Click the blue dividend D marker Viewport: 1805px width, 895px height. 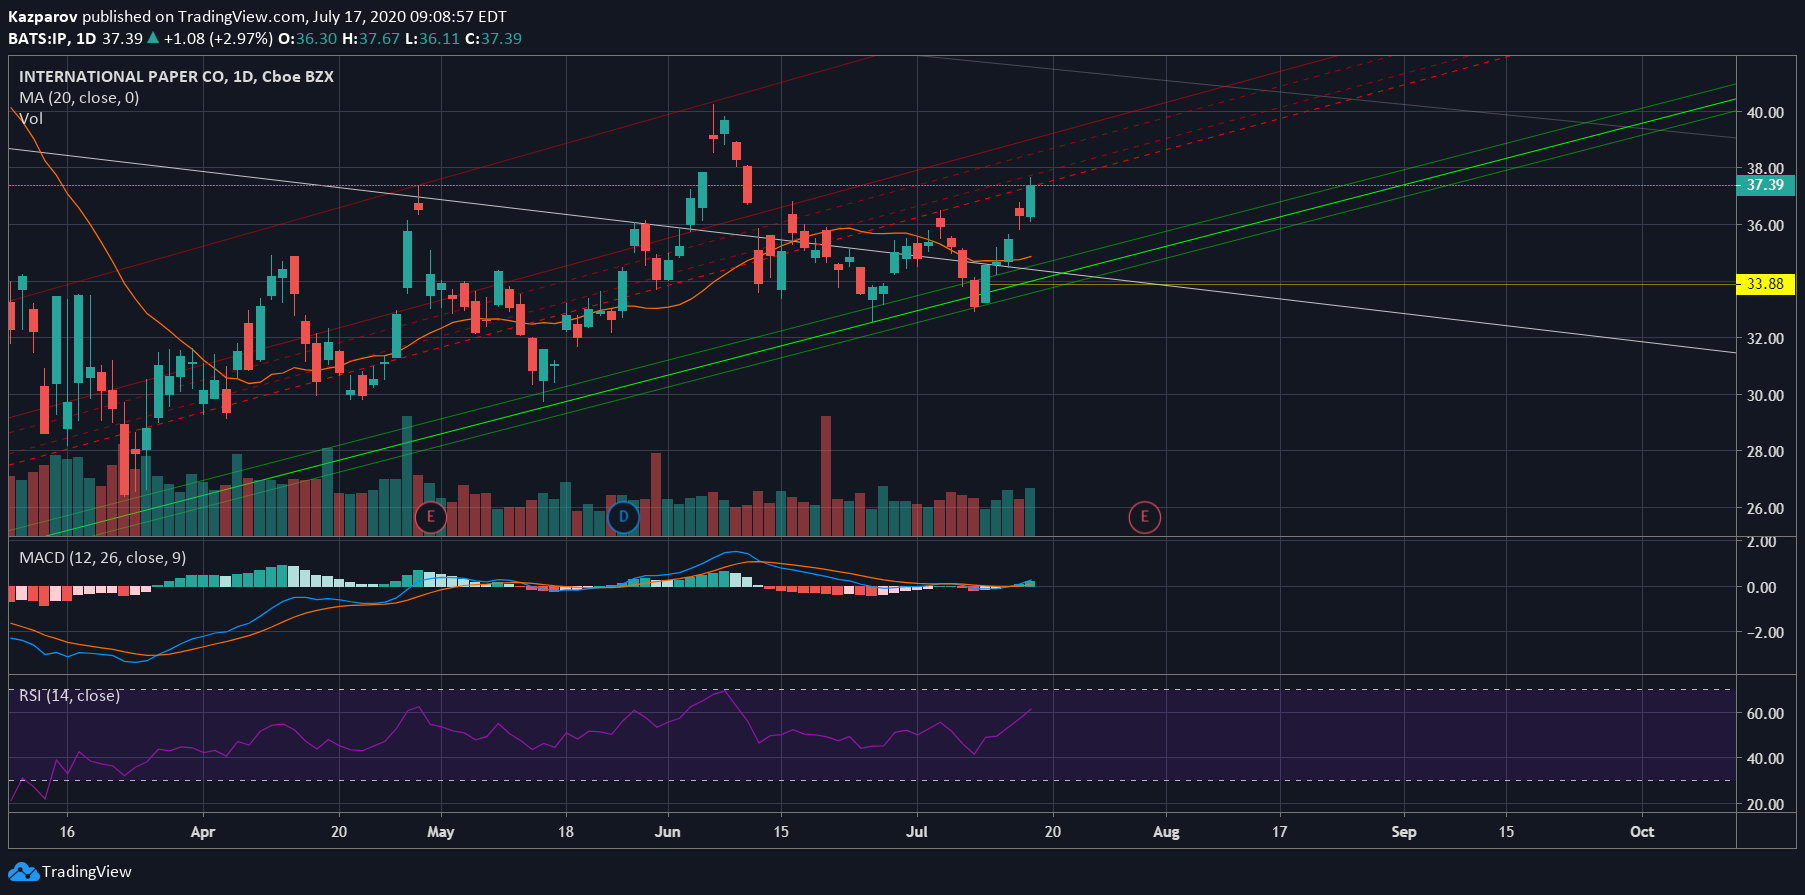(623, 517)
